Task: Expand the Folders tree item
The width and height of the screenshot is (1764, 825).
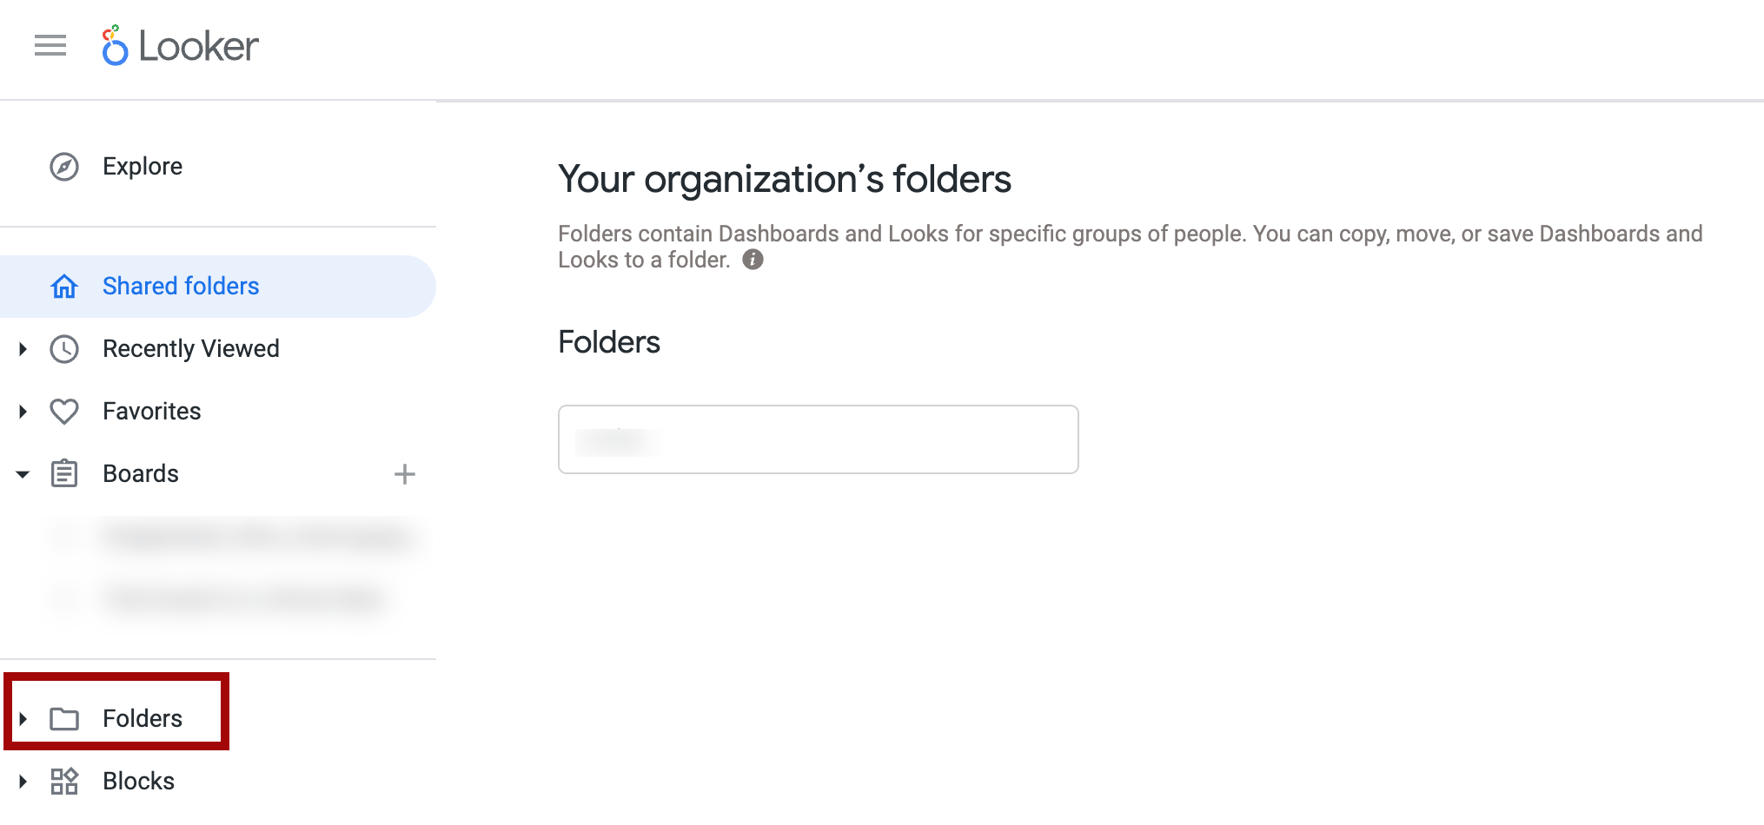Action: (x=22, y=718)
